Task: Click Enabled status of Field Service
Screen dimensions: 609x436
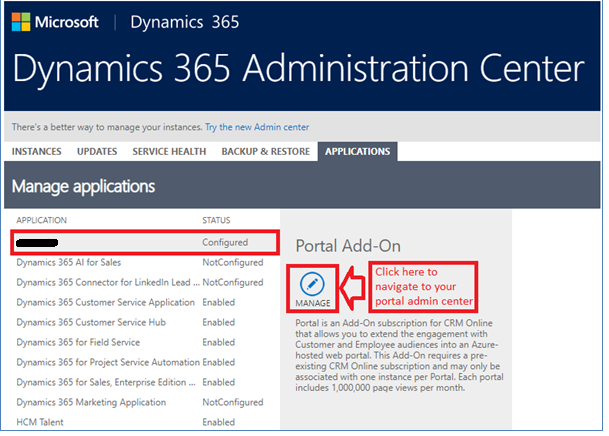Action: tap(219, 342)
